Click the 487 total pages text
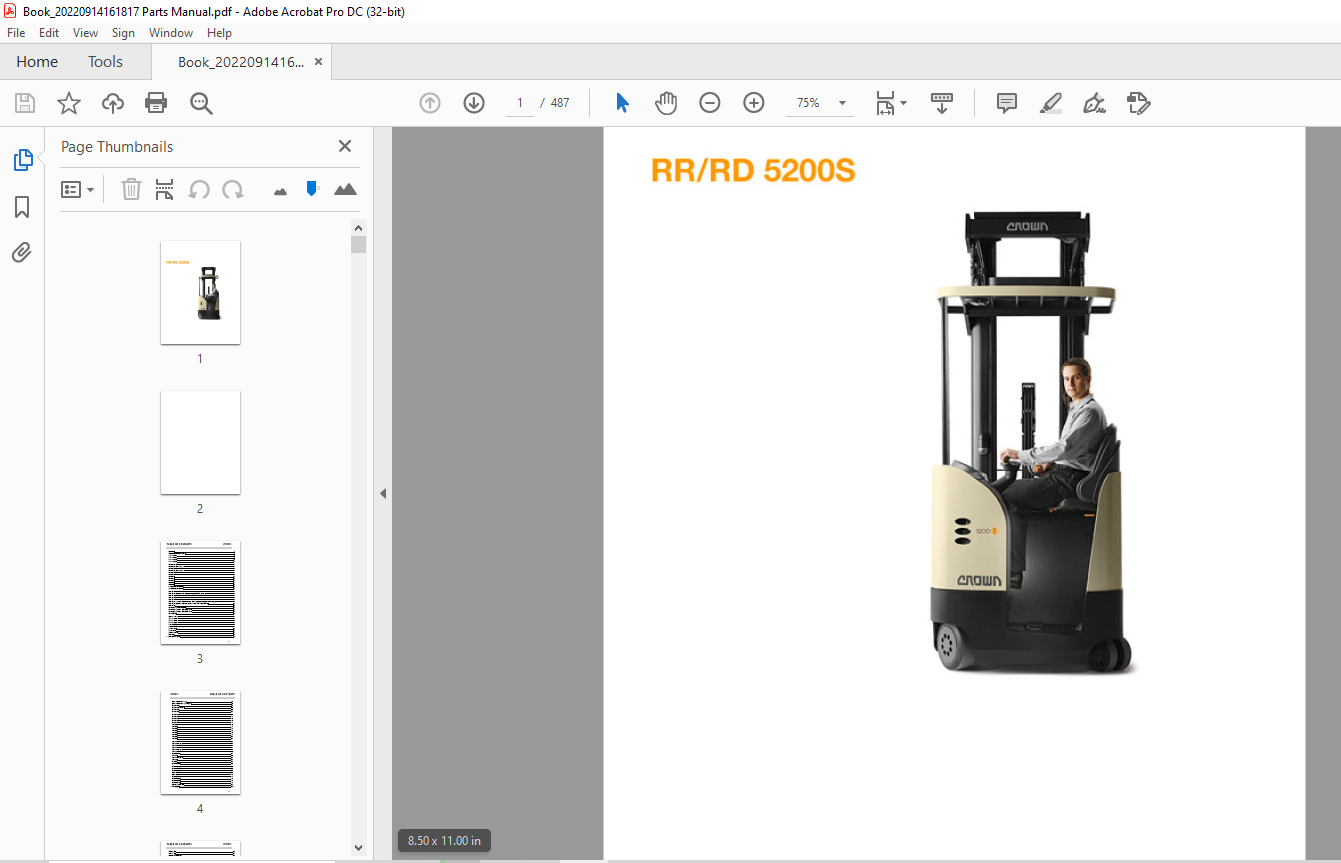1341x863 pixels. coord(560,103)
